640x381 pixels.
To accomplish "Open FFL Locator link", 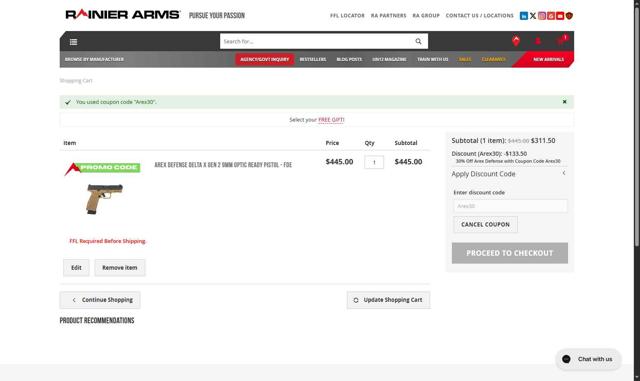I will 347,16.
